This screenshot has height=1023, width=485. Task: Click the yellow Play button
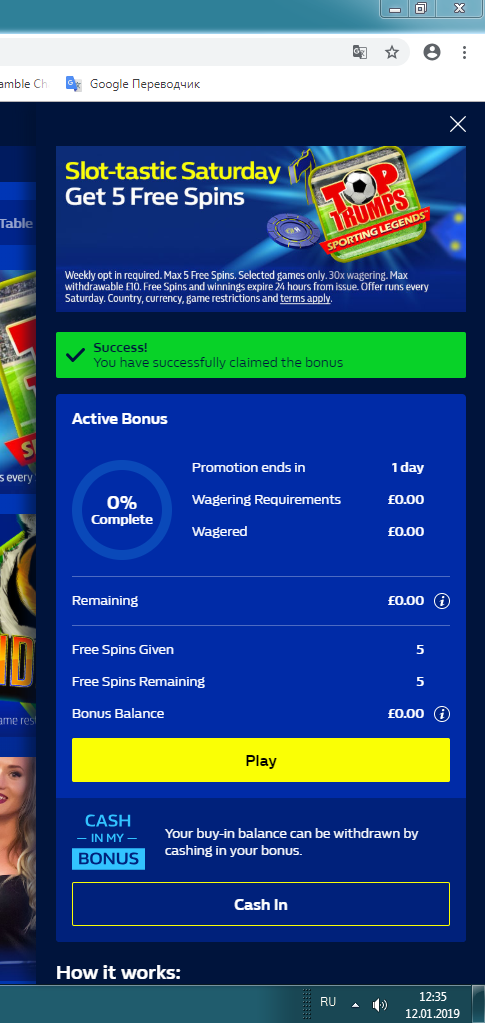[260, 760]
